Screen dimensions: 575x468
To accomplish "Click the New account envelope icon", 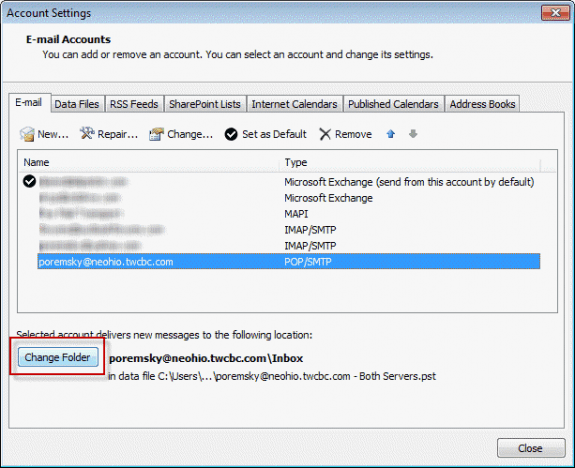I will (x=27, y=134).
